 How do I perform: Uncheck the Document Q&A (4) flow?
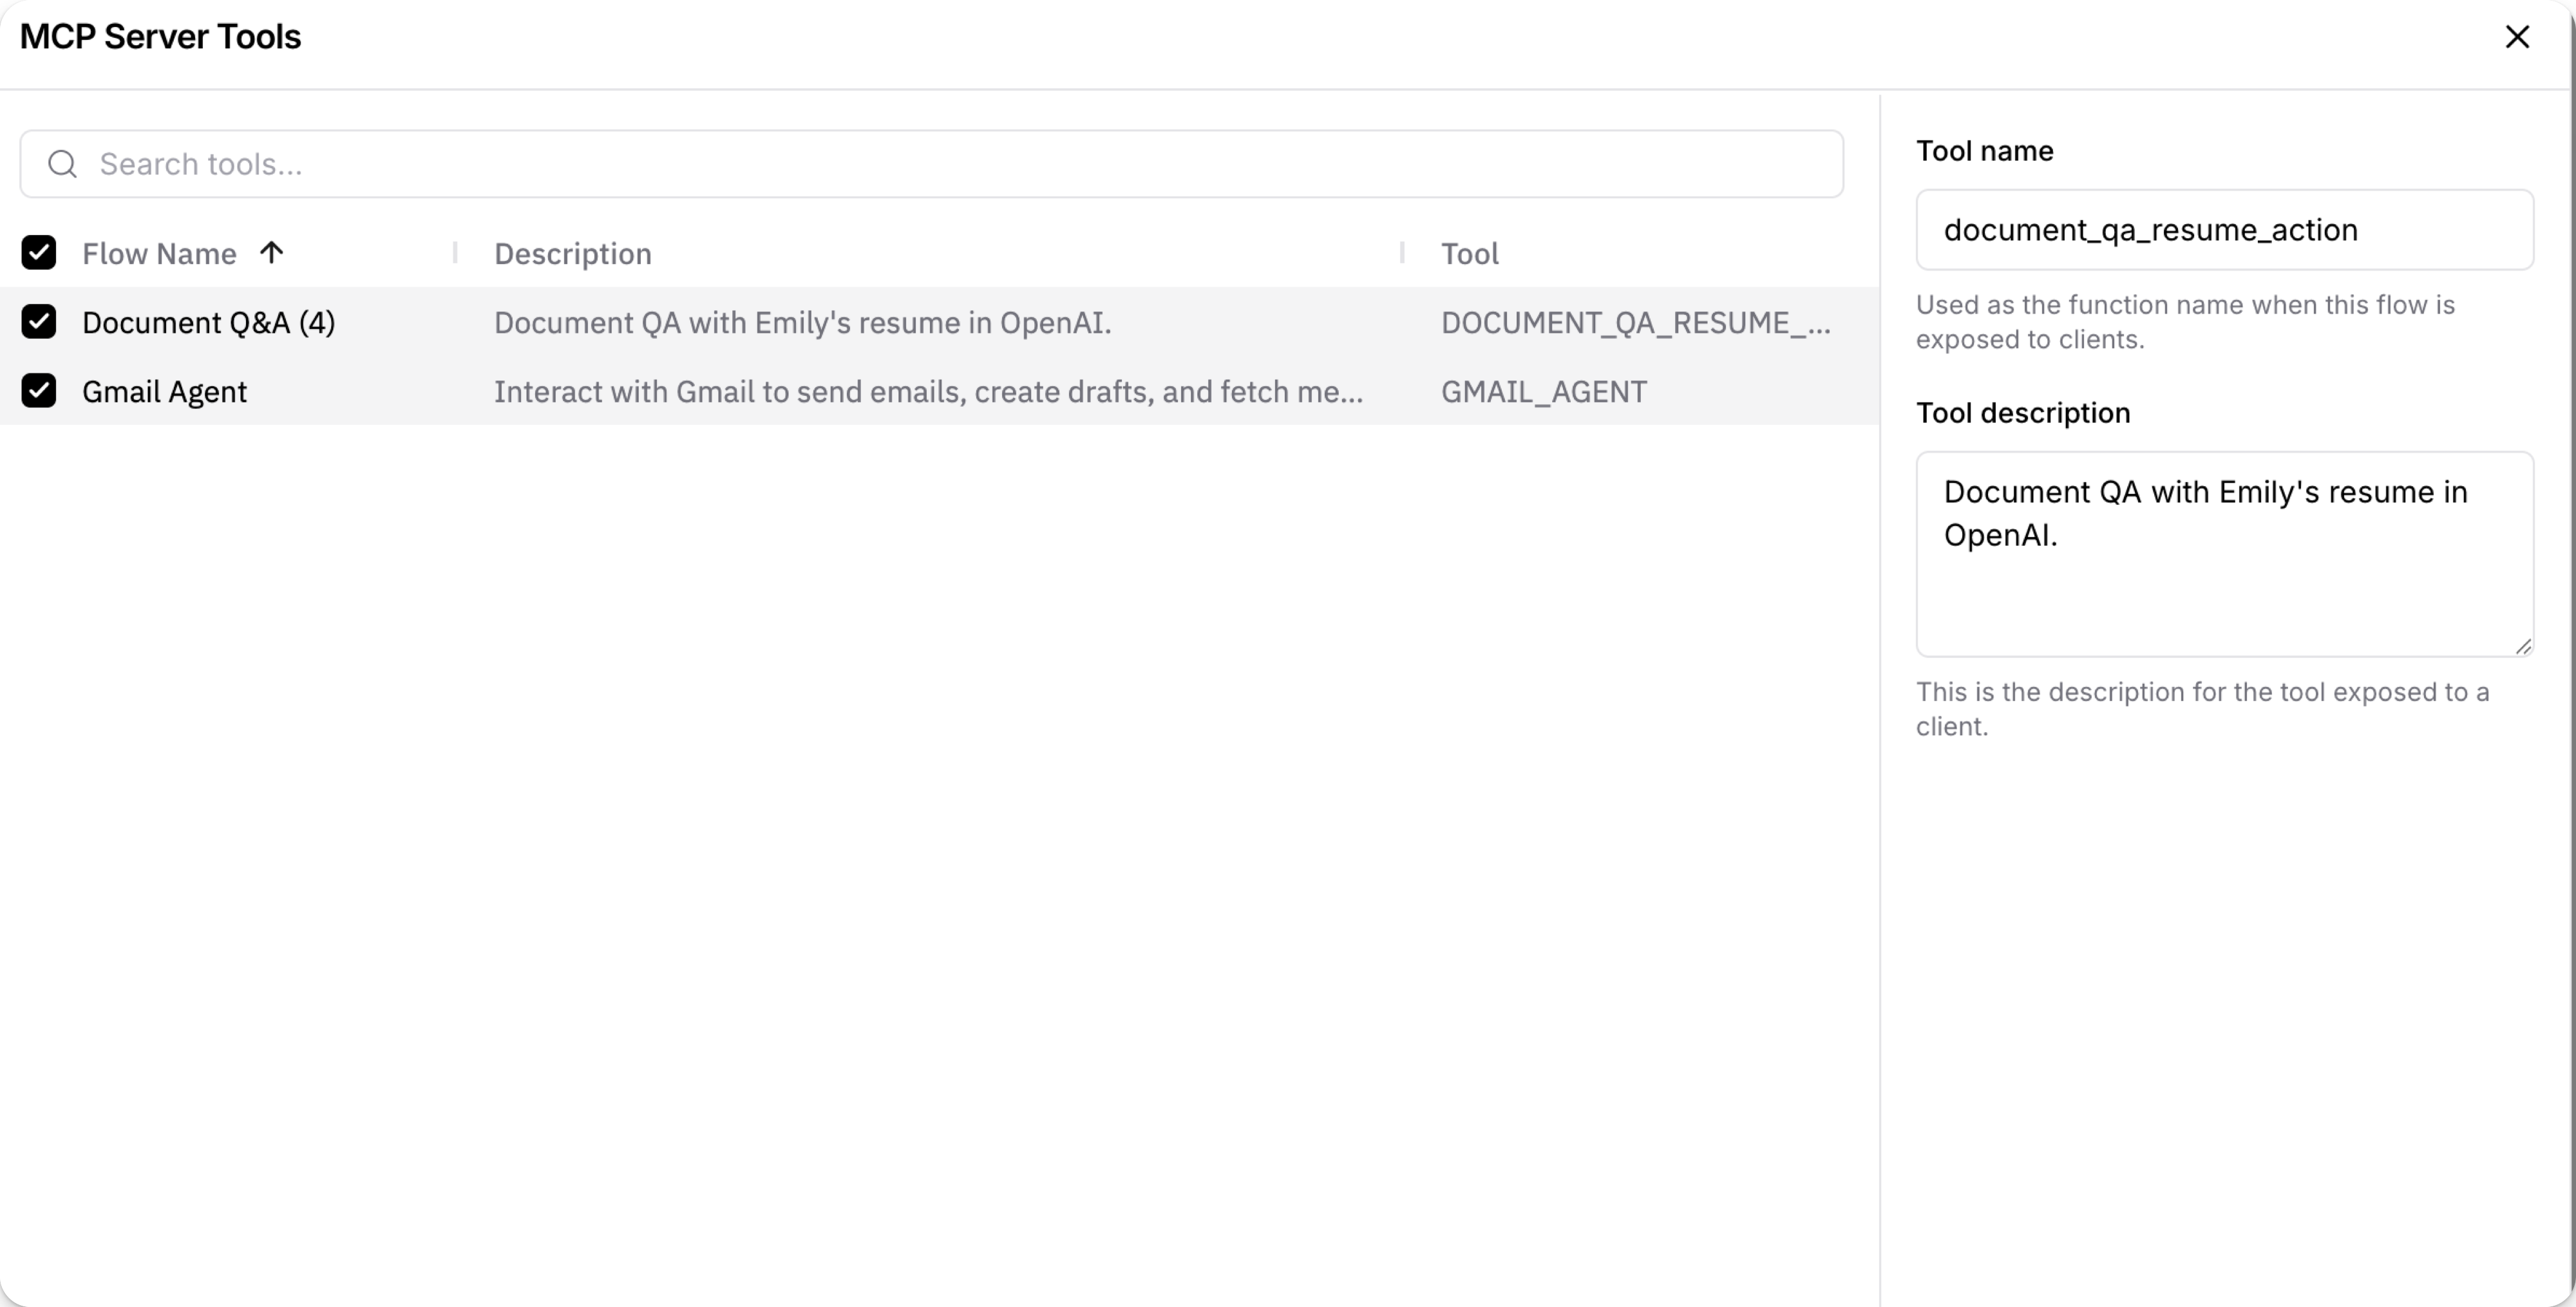[x=39, y=321]
